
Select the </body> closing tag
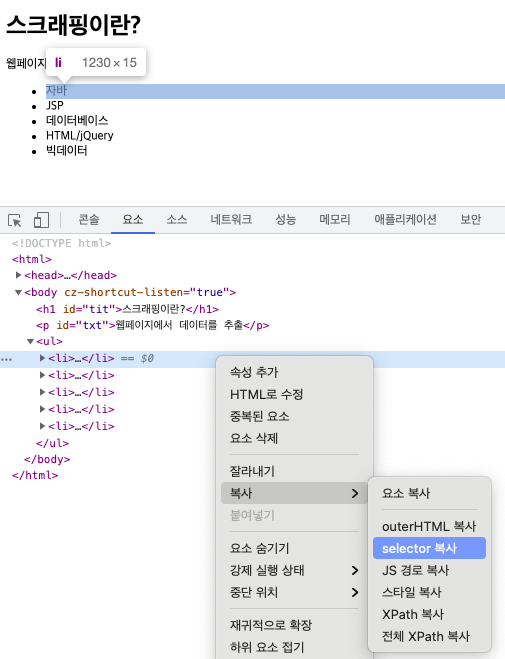[47, 459]
